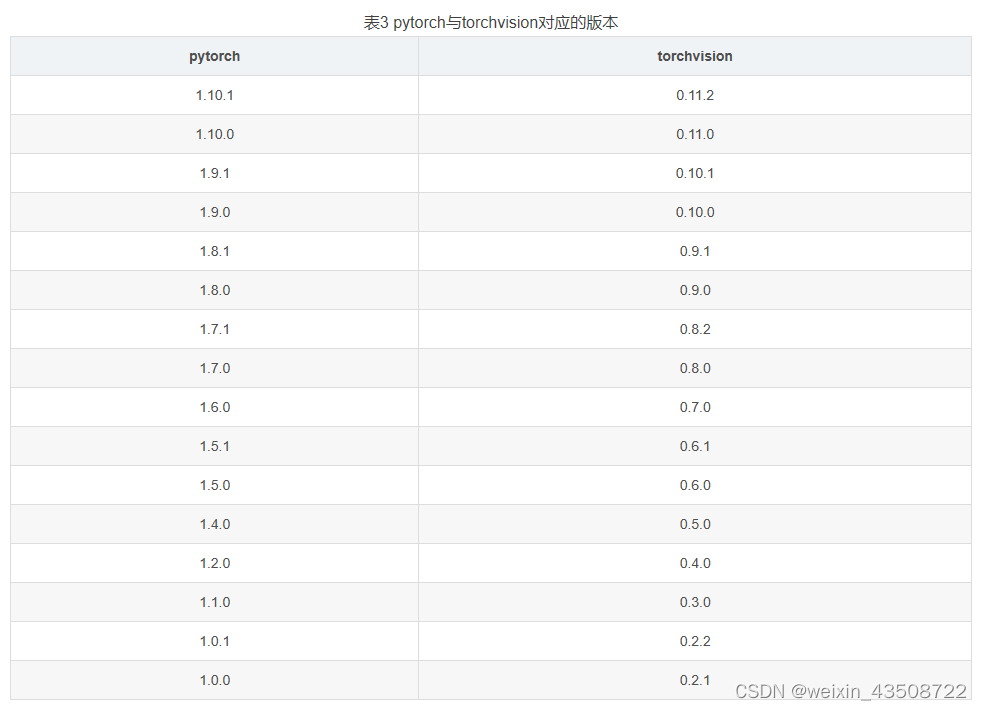Select pytorch version cell '1.7.1'
Viewport: 981px width, 710px height.
215,329
